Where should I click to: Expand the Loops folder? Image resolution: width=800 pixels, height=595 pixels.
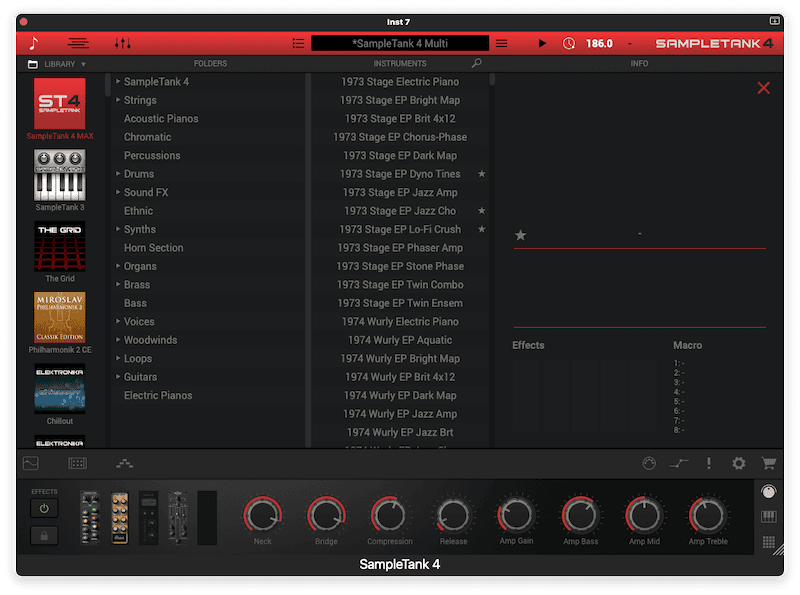pyautogui.click(x=118, y=358)
